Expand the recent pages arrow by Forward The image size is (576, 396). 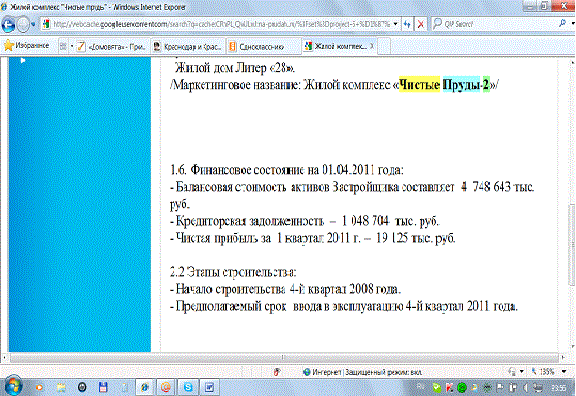point(33,25)
